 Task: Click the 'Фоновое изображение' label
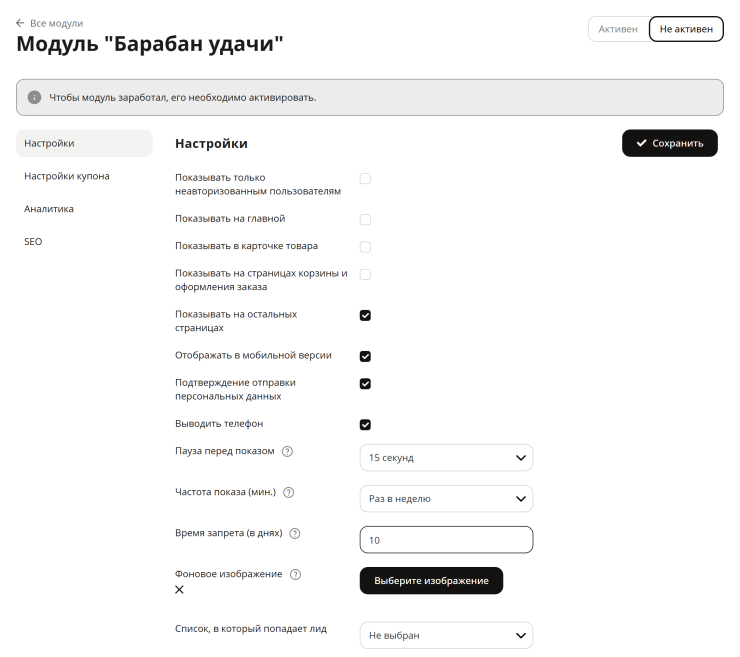228,574
